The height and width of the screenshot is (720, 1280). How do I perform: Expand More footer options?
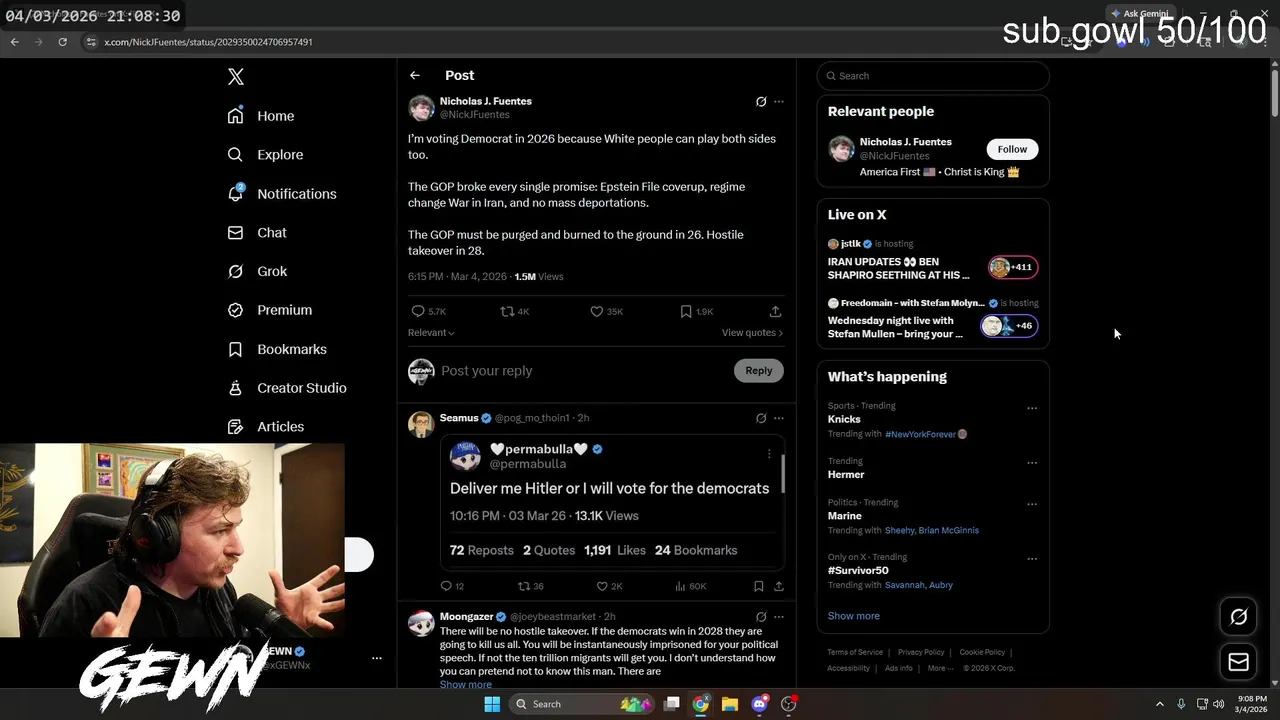coord(940,668)
